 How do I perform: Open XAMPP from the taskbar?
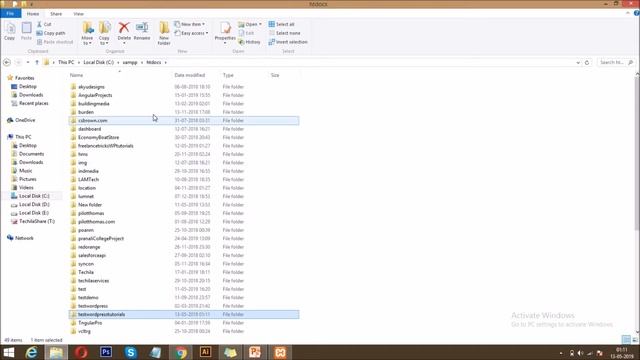tap(280, 352)
